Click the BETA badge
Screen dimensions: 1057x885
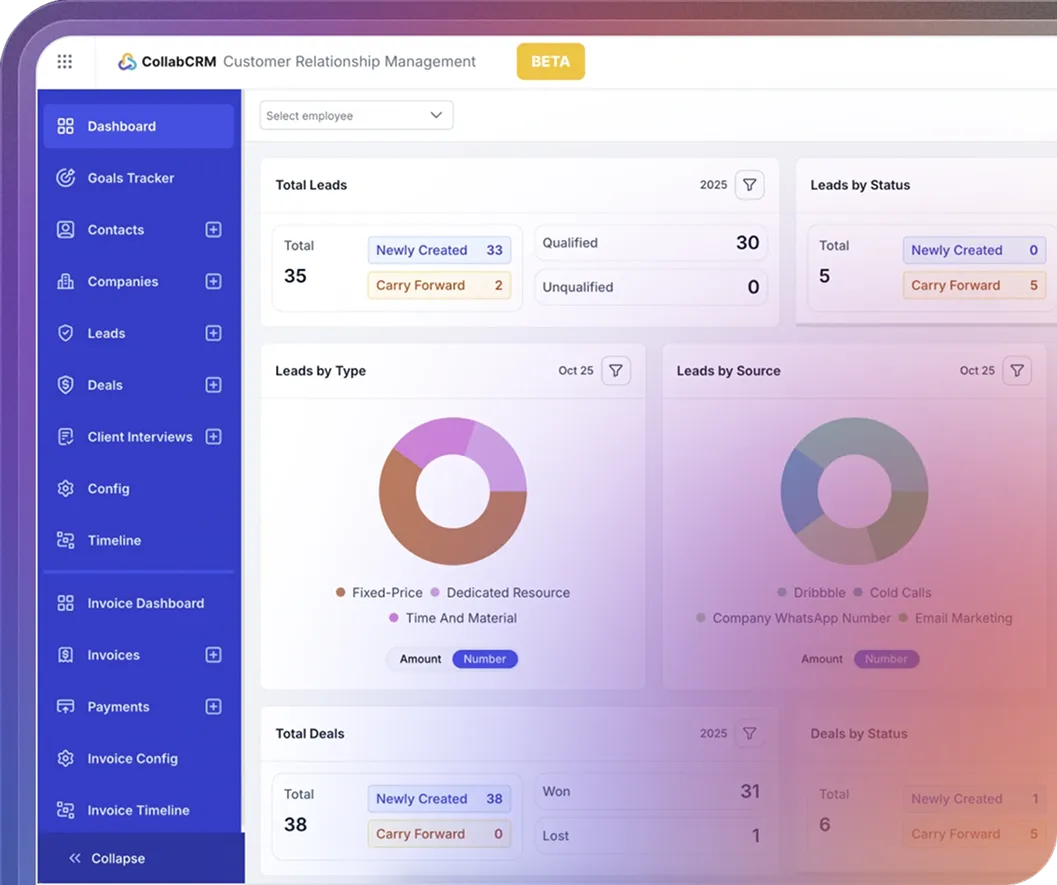tap(550, 61)
